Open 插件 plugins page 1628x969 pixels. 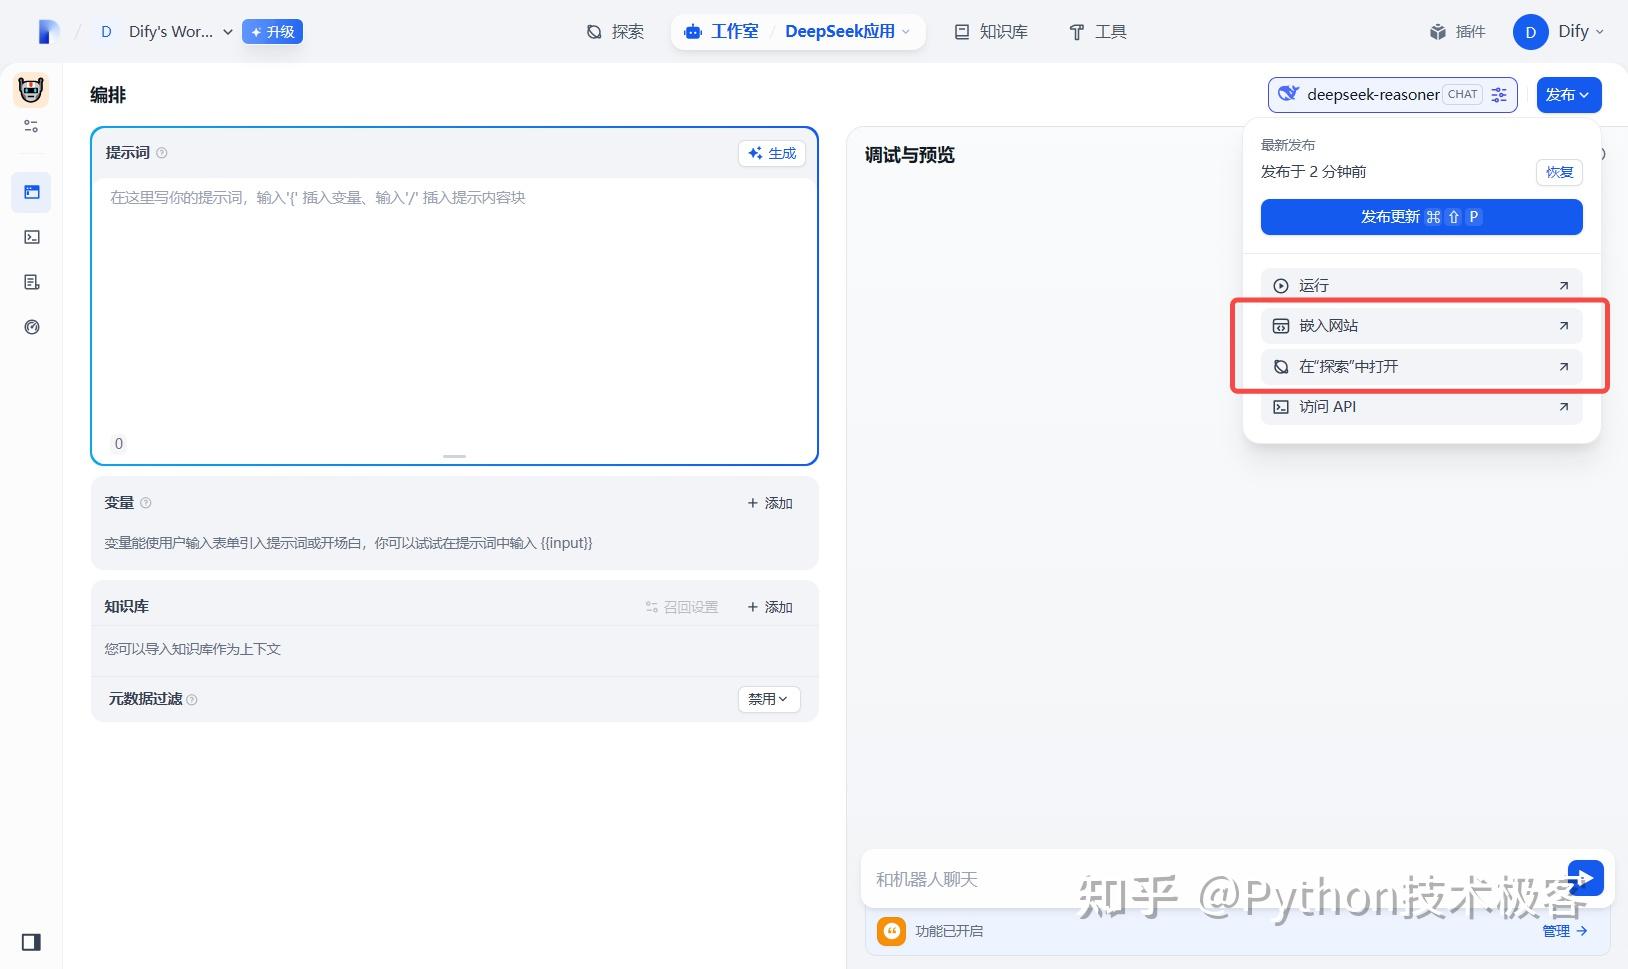[x=1458, y=32]
